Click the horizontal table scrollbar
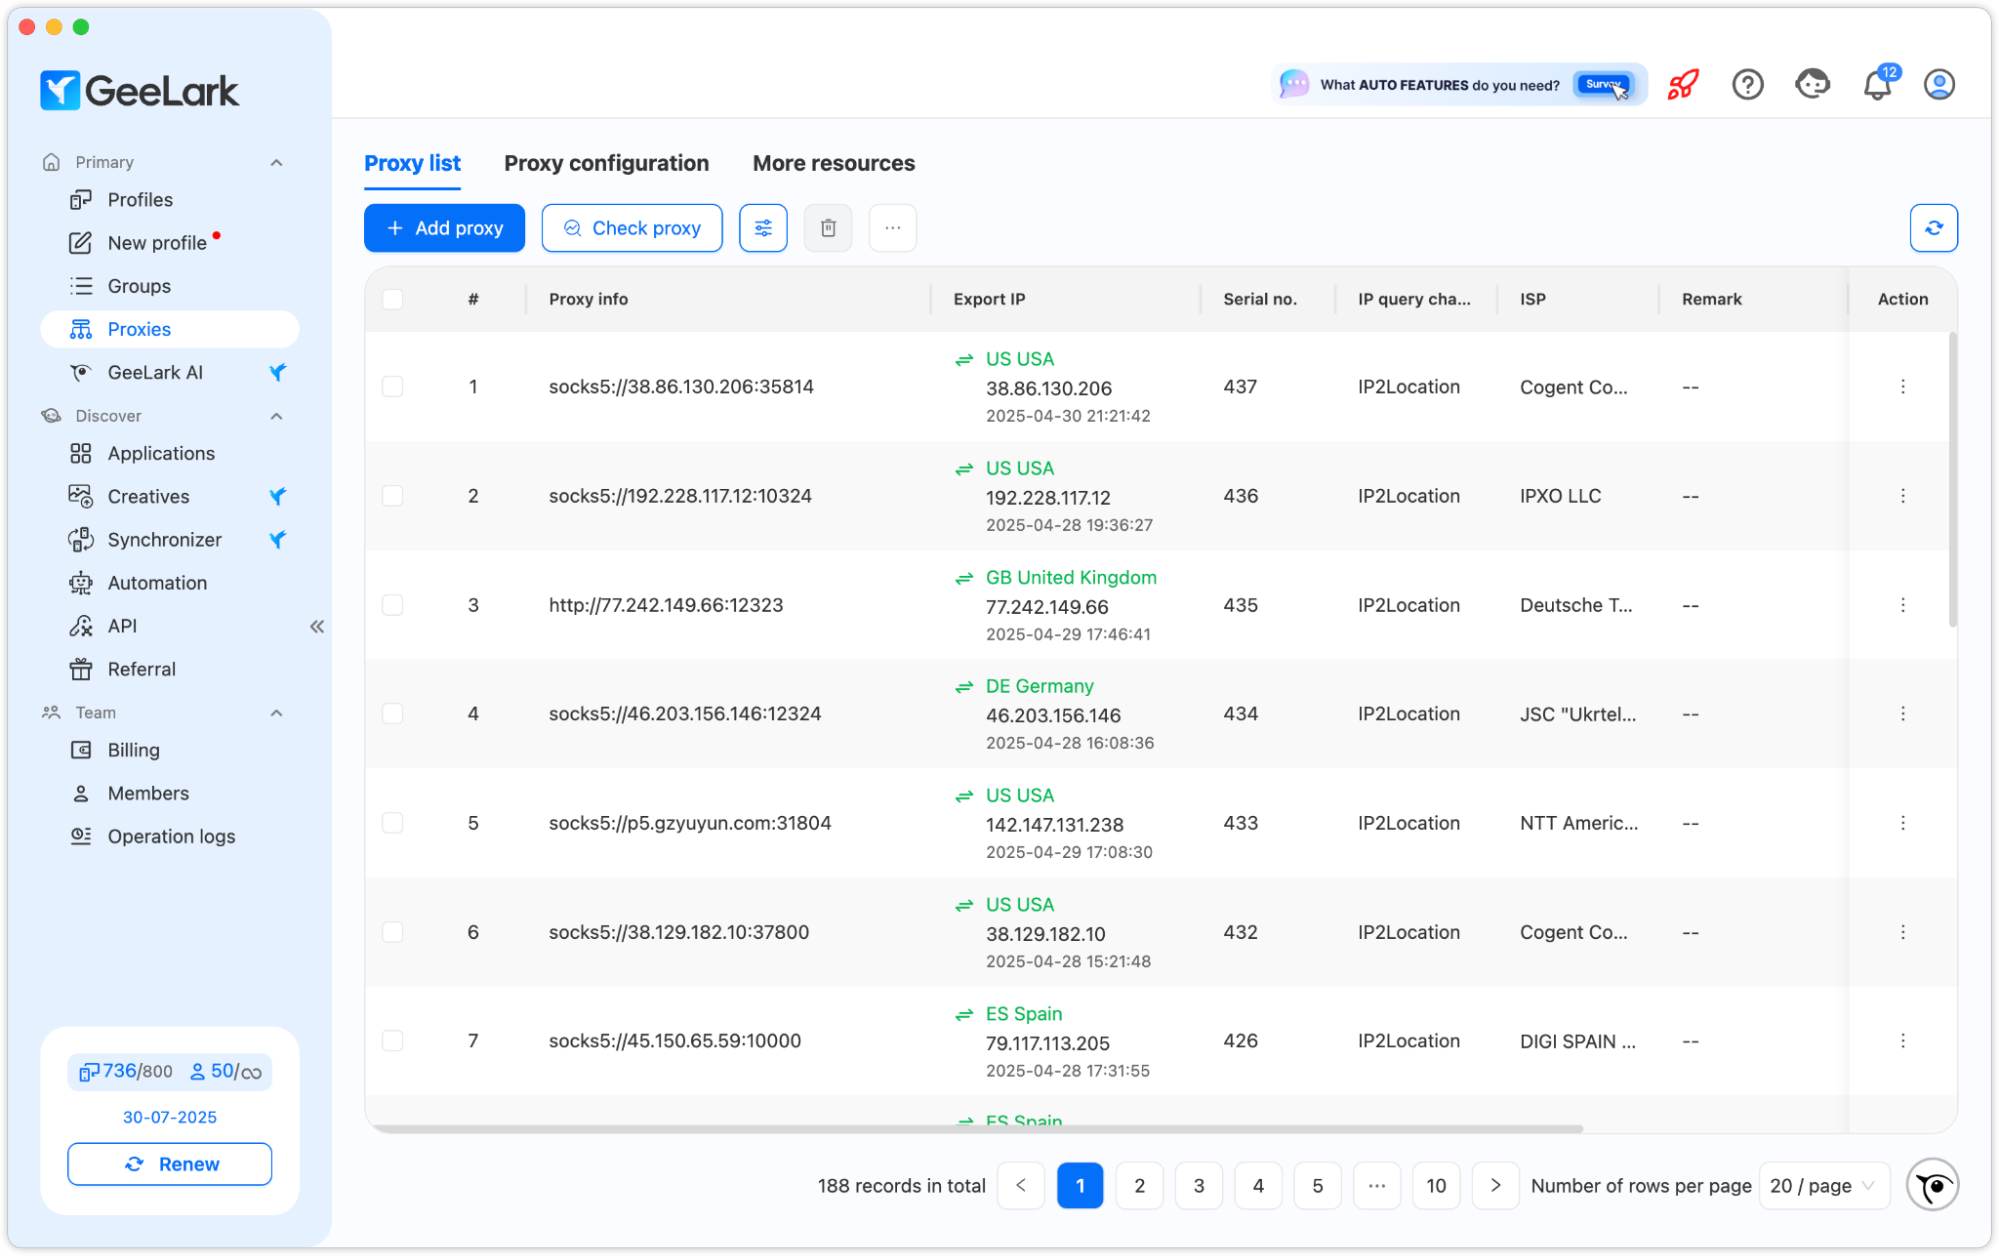The image size is (1999, 1257). [975, 1128]
